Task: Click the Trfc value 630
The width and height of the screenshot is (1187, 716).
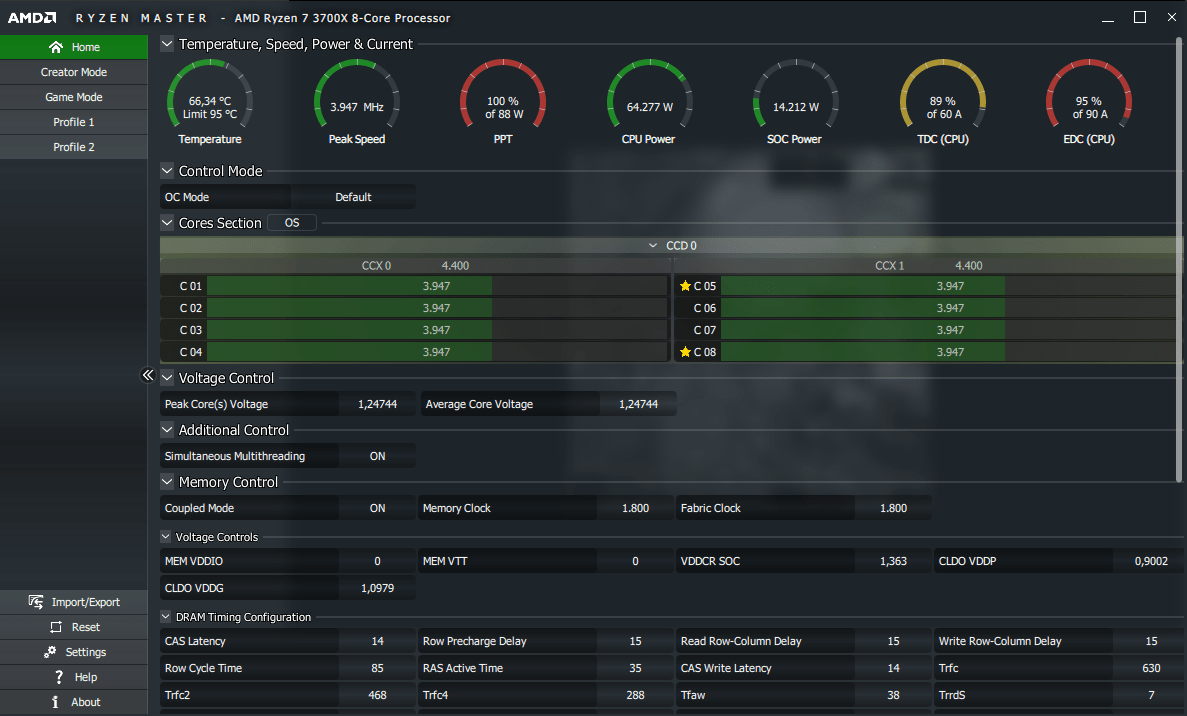Action: point(1151,668)
